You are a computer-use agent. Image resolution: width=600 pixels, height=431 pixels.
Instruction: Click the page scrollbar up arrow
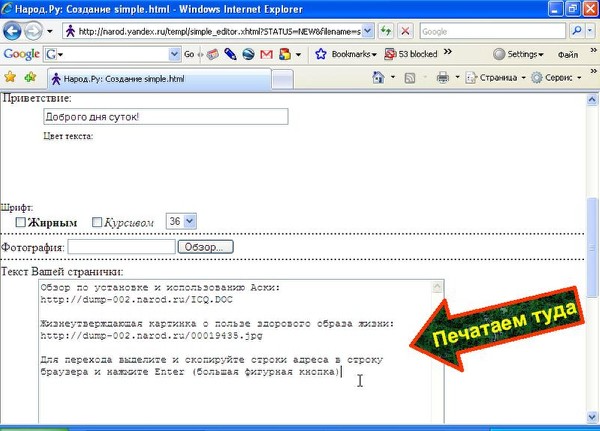tap(592, 100)
